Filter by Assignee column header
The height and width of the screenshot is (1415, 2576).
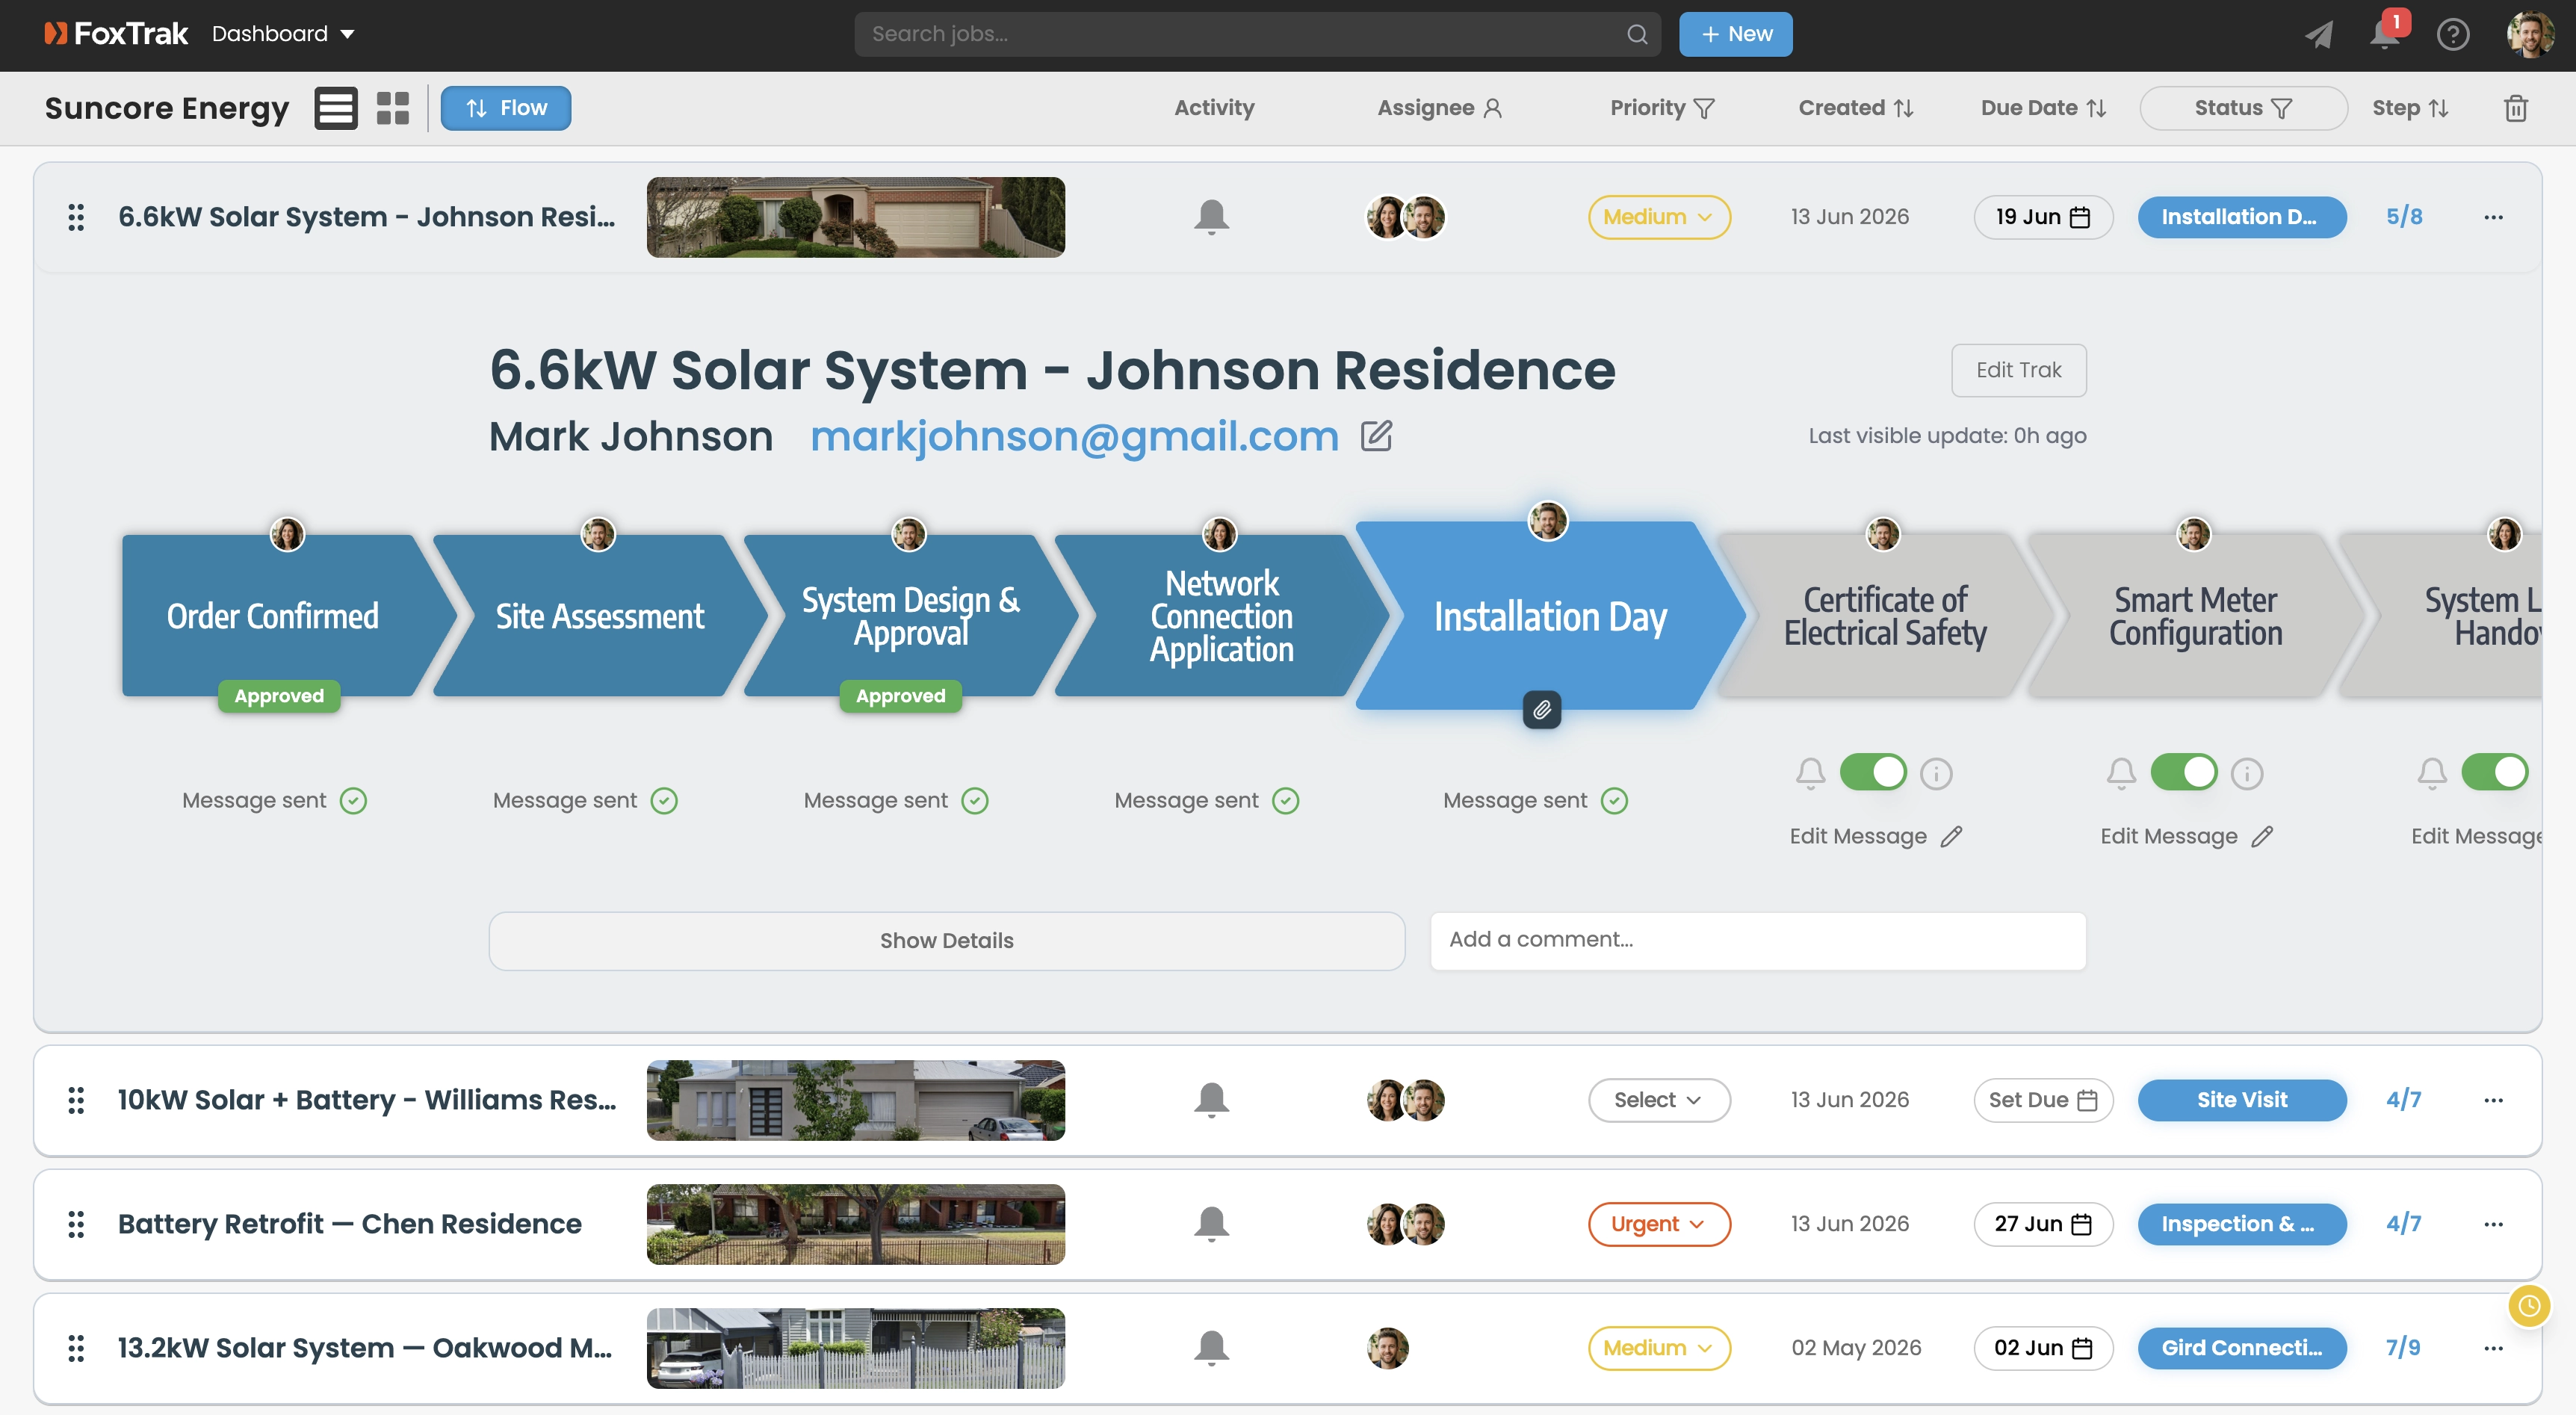1440,108
